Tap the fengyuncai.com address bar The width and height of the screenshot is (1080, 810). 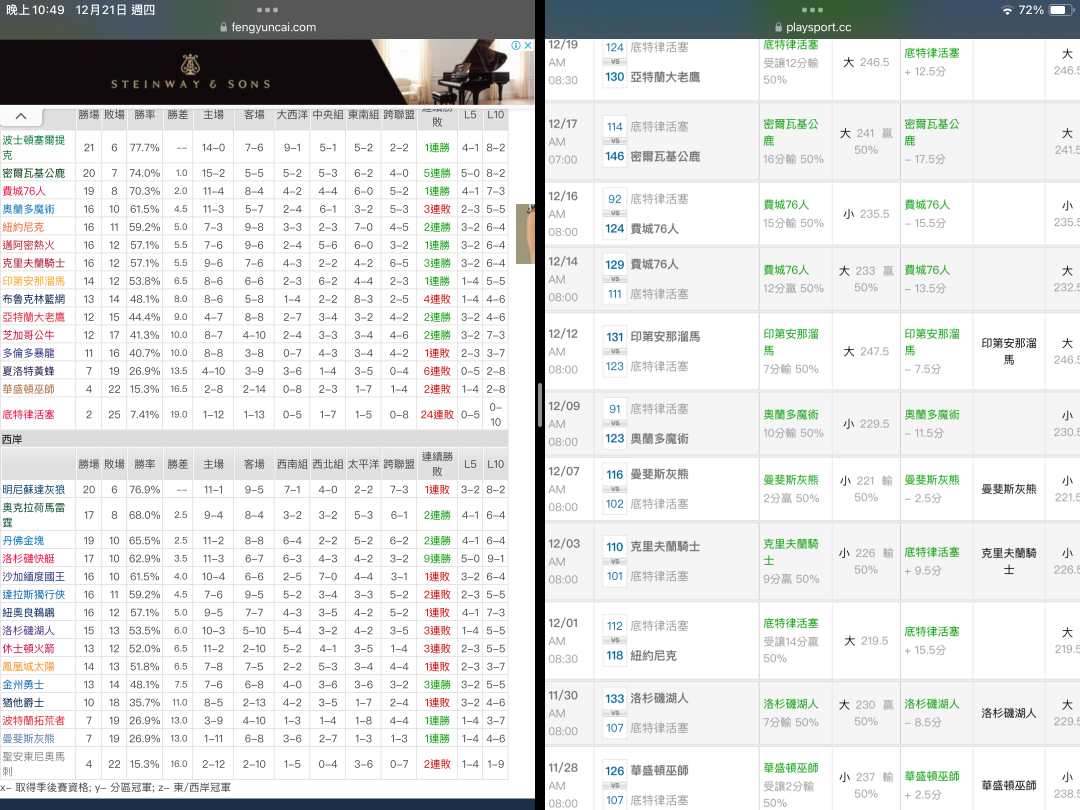point(268,28)
